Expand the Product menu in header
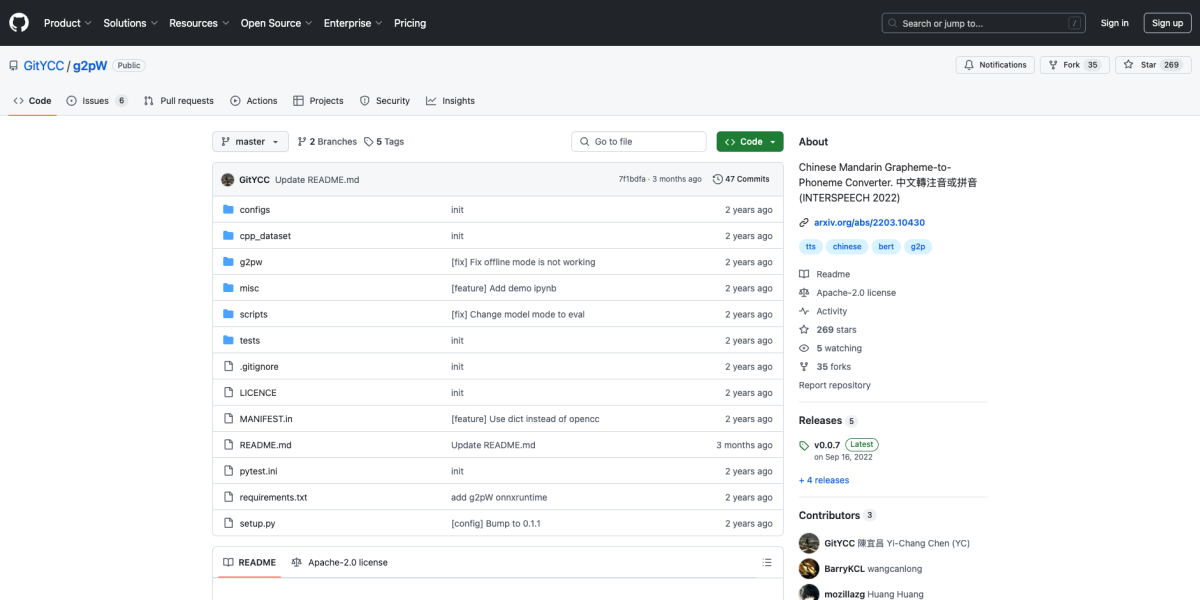This screenshot has height=600, width=1200. pos(67,23)
